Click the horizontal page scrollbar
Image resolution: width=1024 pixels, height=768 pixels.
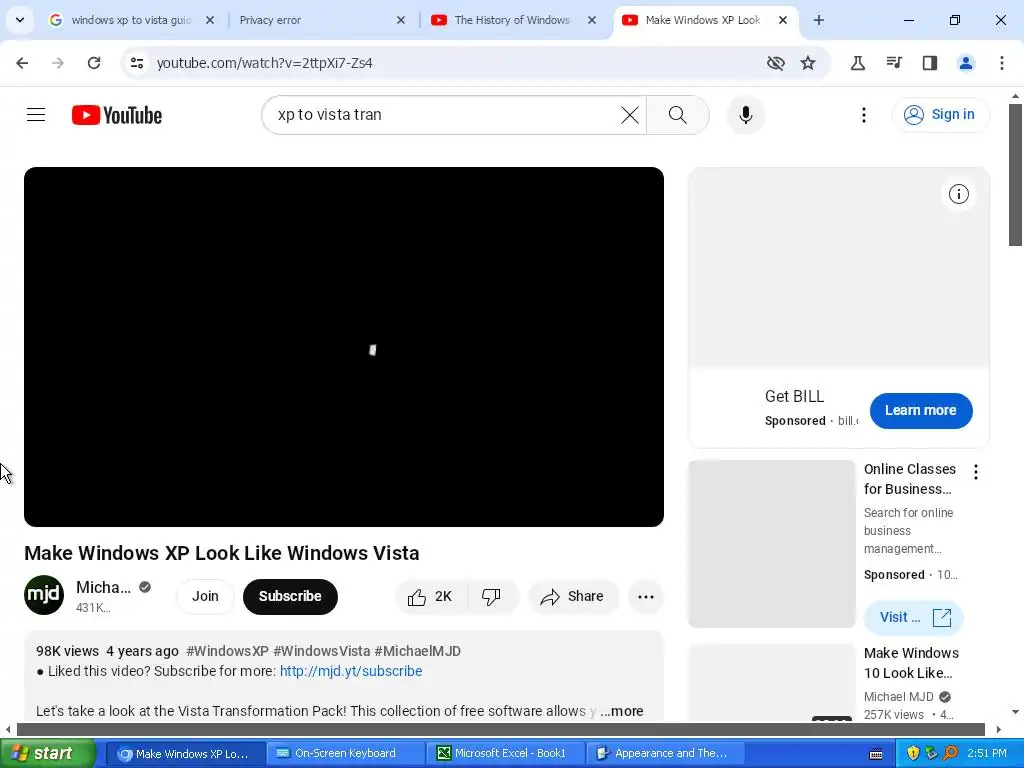point(500,729)
